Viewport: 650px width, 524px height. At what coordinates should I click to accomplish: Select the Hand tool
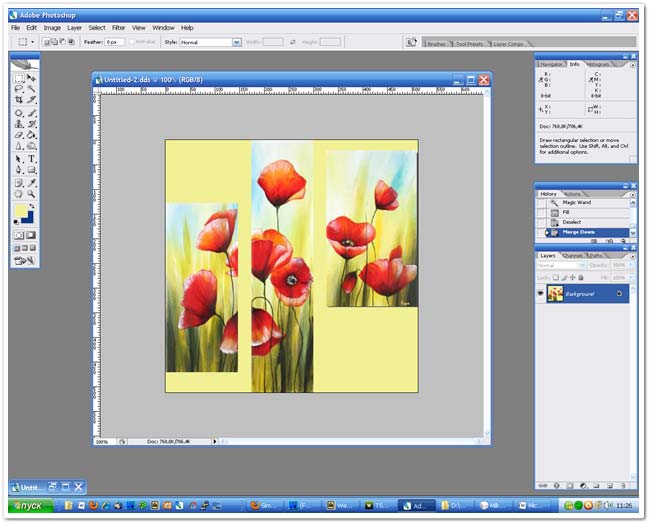tap(18, 193)
